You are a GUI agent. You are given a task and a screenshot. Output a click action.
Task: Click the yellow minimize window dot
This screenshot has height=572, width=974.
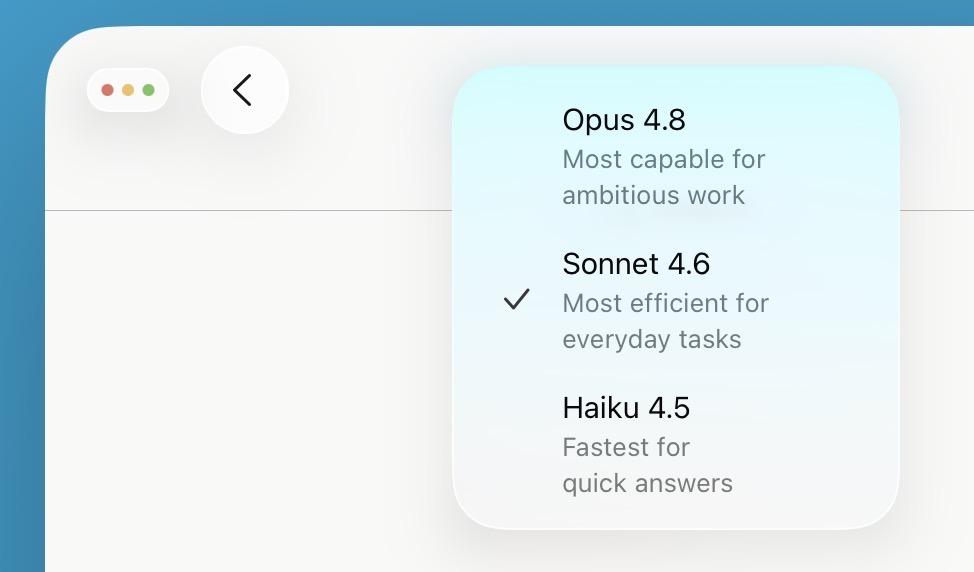[x=128, y=90]
